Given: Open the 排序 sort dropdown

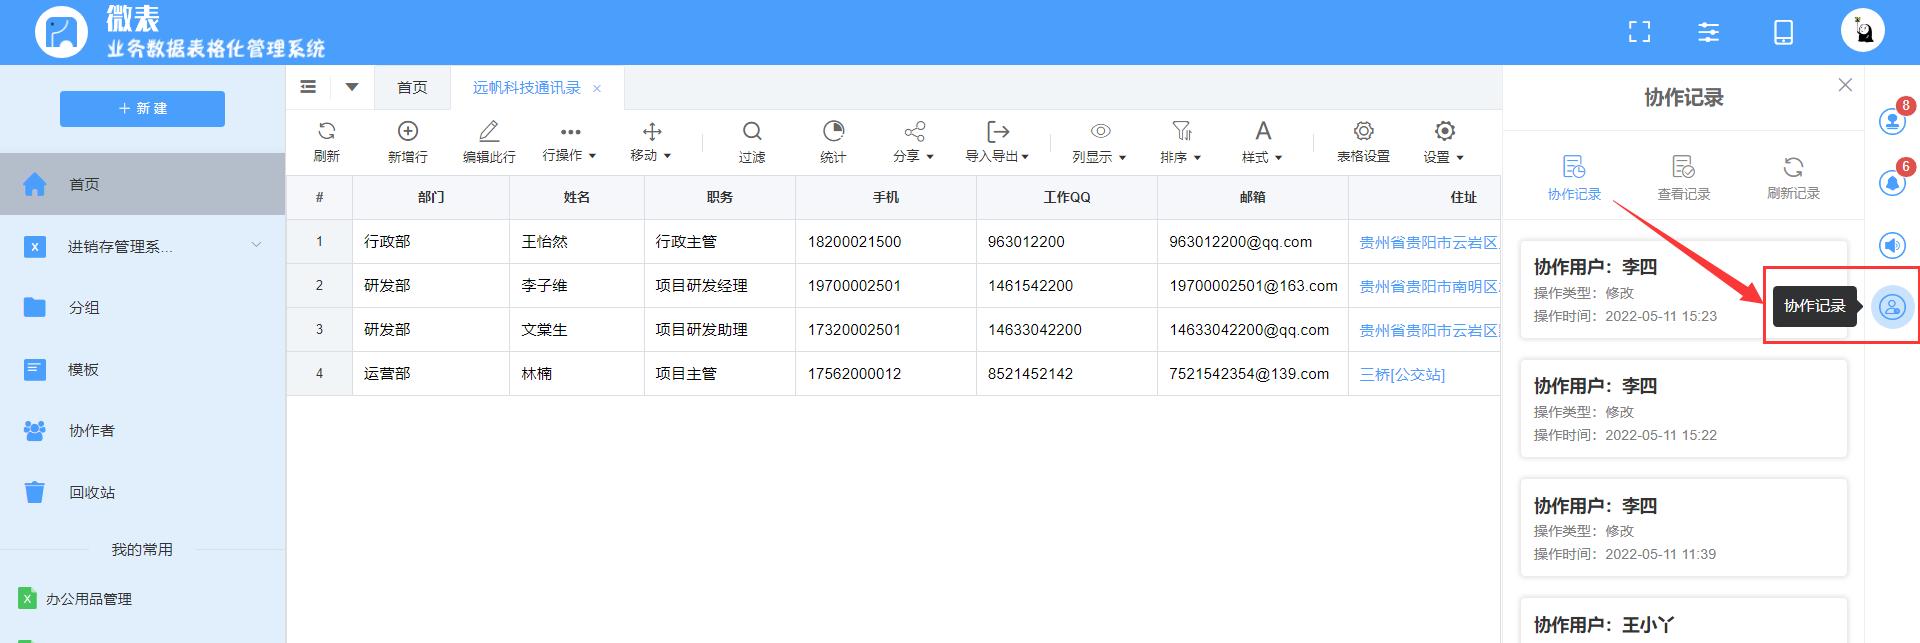Looking at the screenshot, I should click(1181, 143).
